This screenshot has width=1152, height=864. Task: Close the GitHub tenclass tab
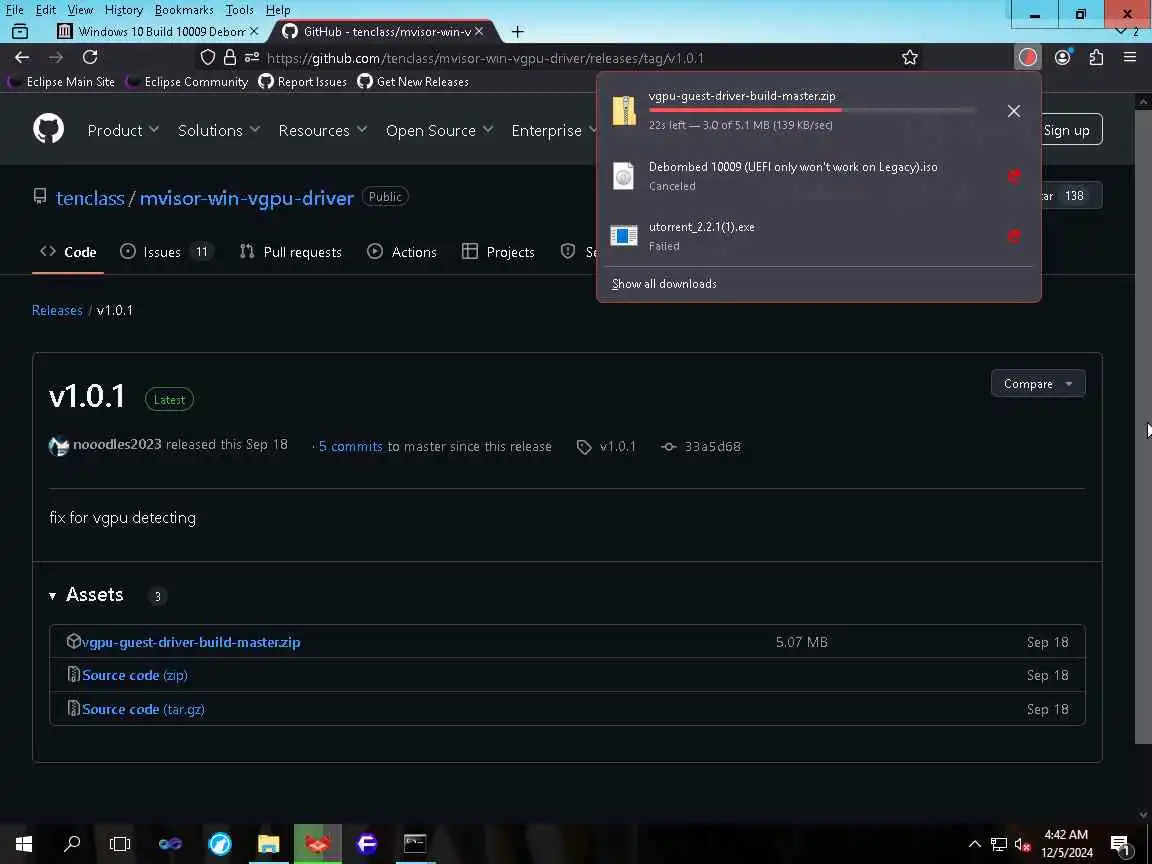click(x=479, y=32)
